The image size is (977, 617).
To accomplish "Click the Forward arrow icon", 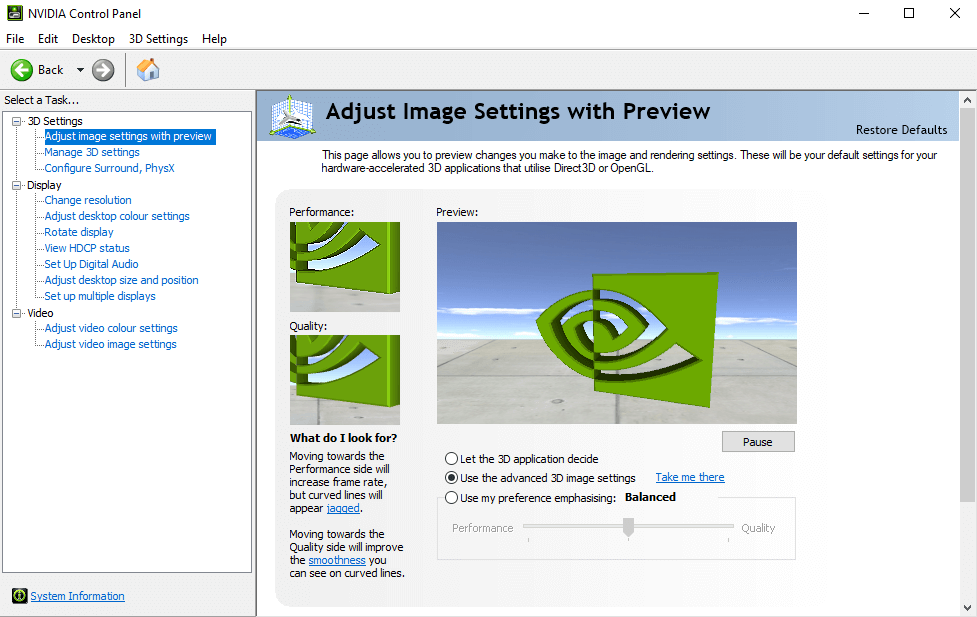I will click(x=103, y=70).
